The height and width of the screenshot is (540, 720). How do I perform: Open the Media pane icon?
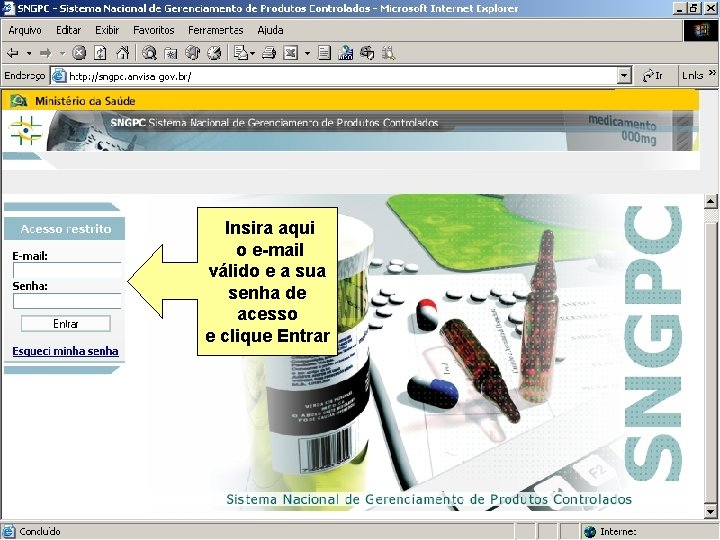point(192,53)
